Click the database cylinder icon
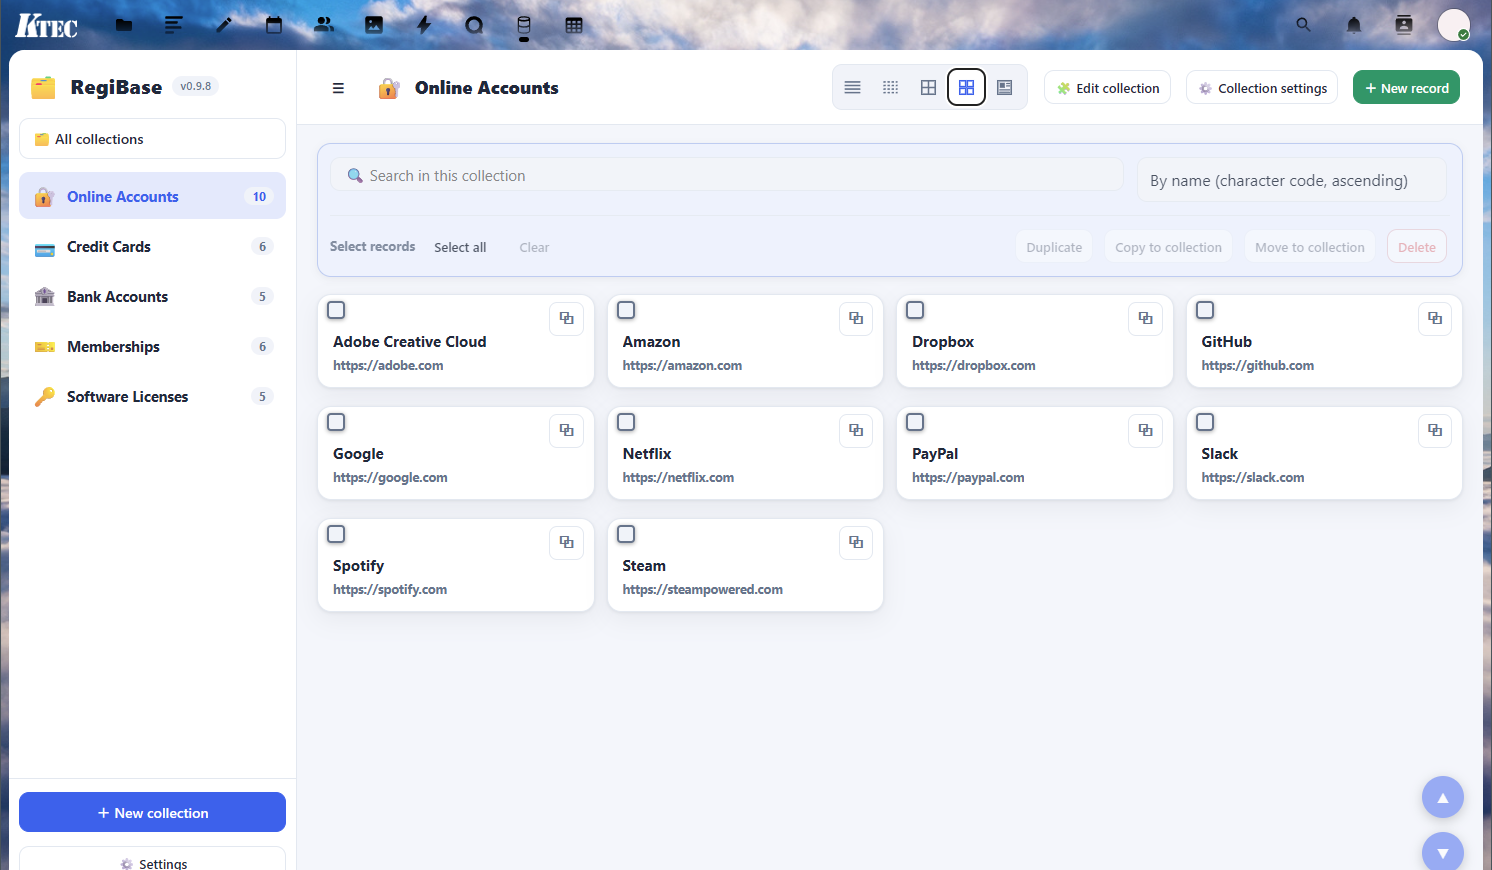Screen dimensions: 1492x870 pos(524,25)
